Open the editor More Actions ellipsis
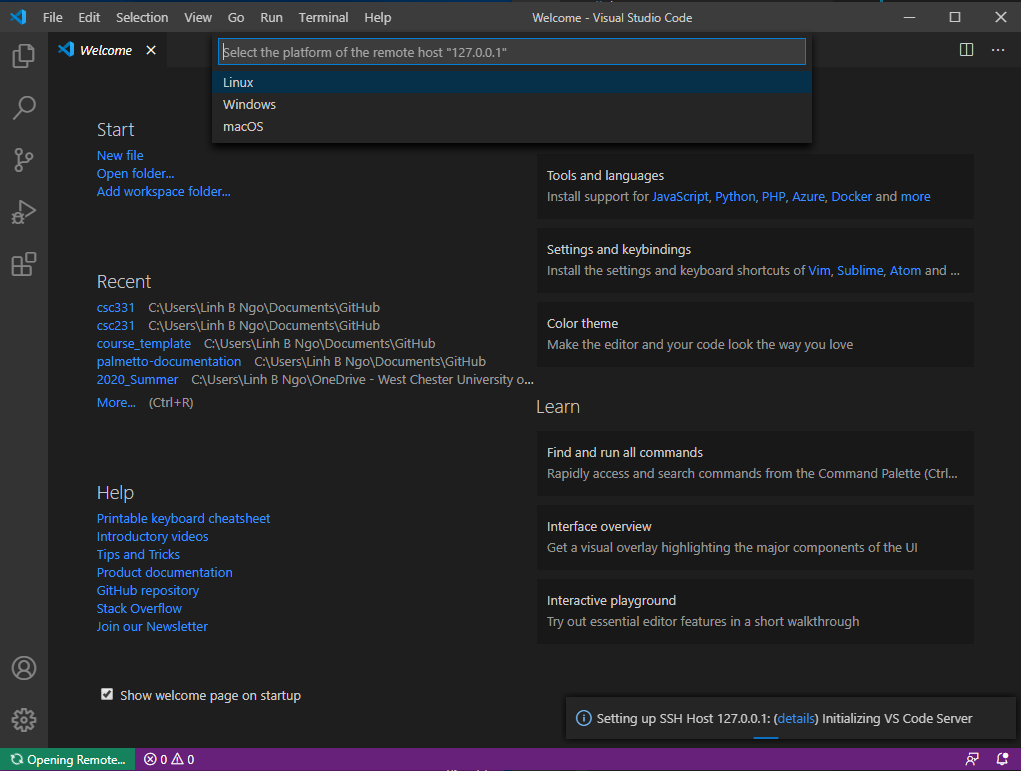1021x771 pixels. tap(998, 50)
